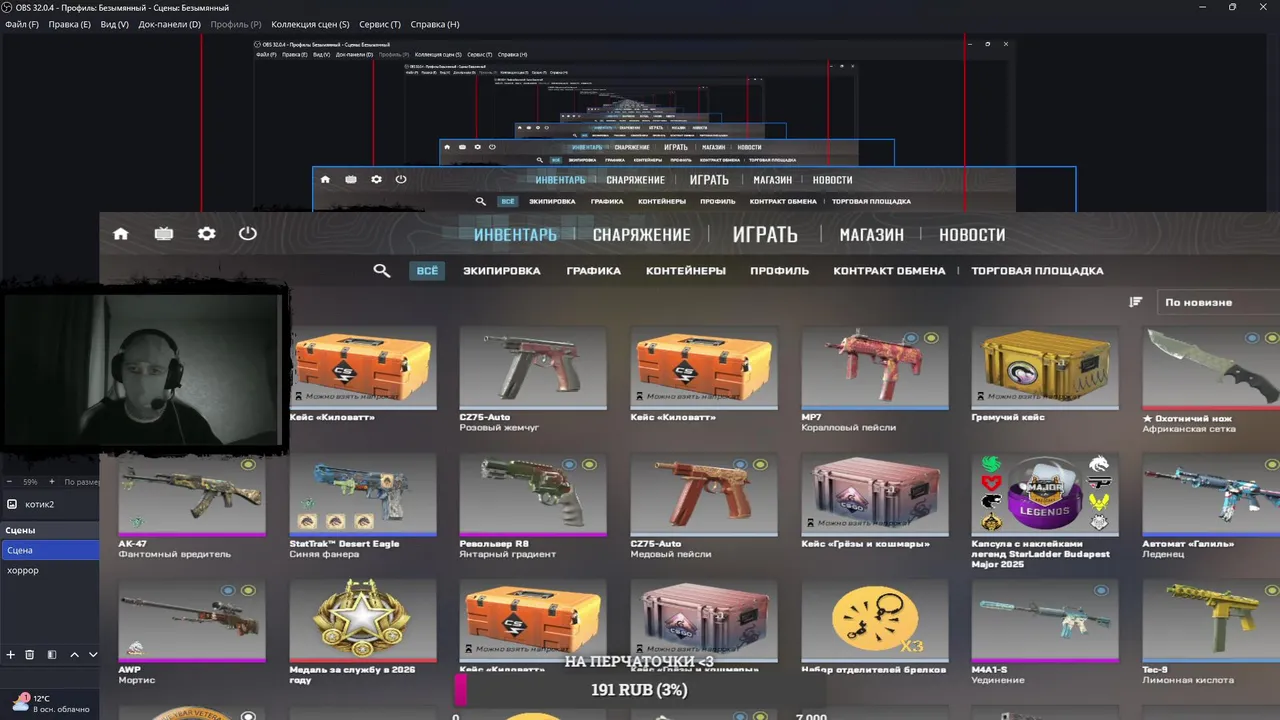Screen dimensions: 1280x720
Task: Filter inventory by КОНТЕЙНЕРЫ
Action: click(x=686, y=271)
